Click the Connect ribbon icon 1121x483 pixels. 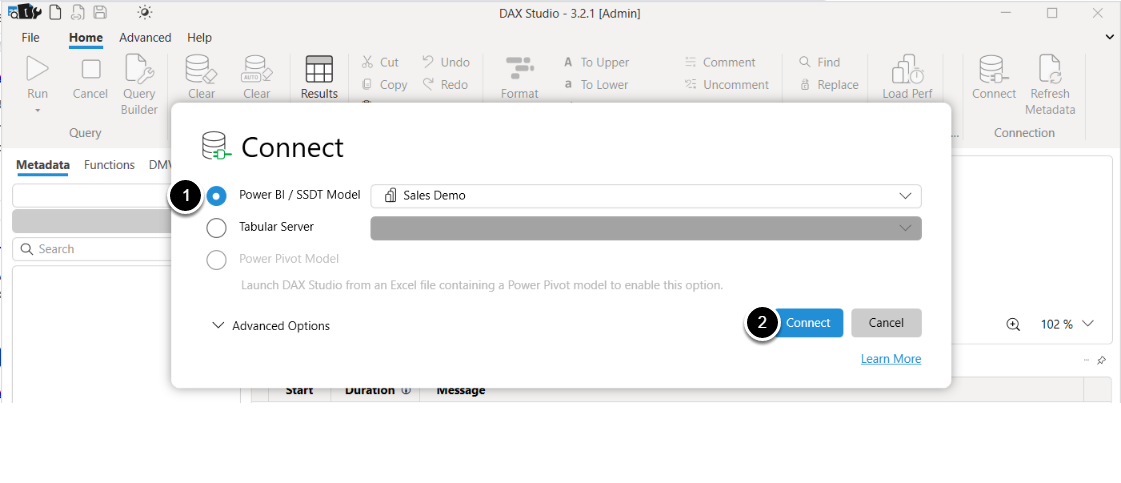click(994, 69)
